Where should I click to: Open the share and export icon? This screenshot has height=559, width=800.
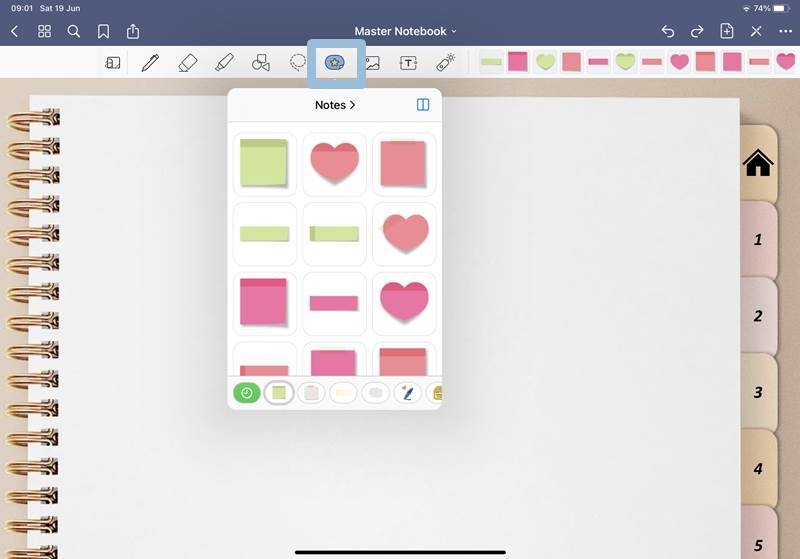tap(133, 32)
